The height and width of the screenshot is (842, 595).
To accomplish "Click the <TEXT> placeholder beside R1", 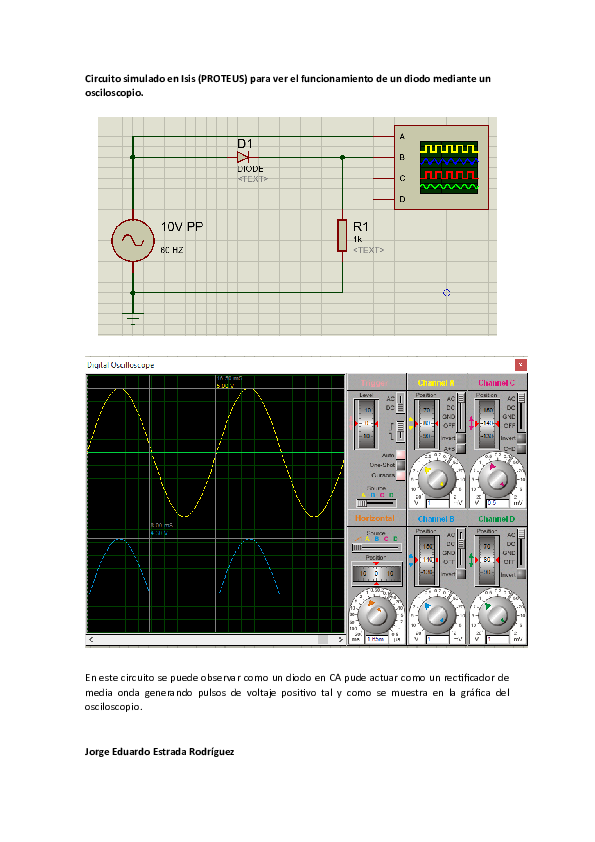I will [368, 250].
